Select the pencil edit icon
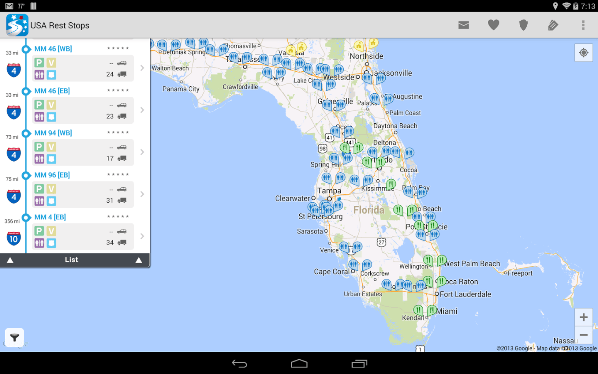 (x=553, y=25)
